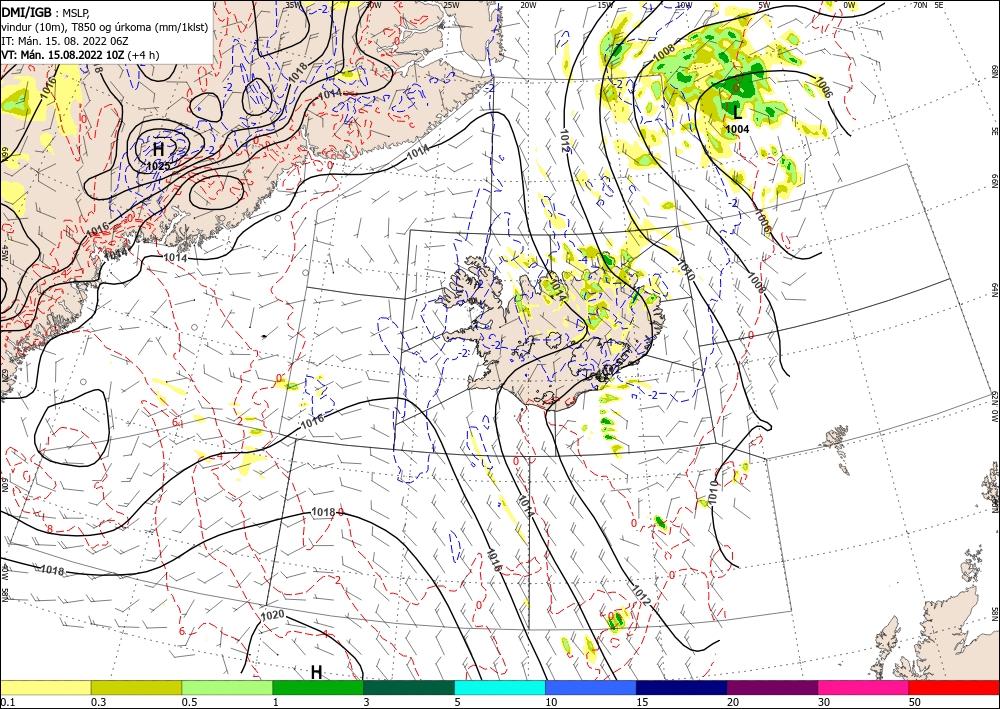Click the dark green 3–5 mm swatch
Viewport: 1000px width, 709px height.
point(409,687)
